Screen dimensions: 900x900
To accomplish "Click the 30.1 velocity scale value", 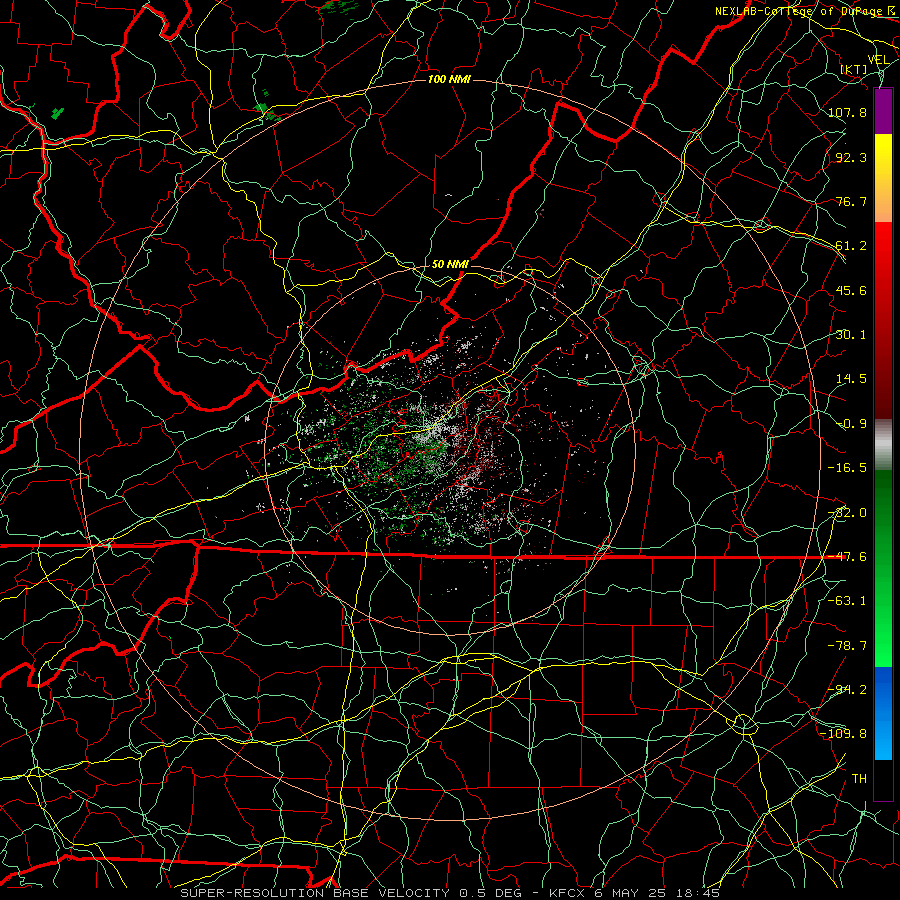I will click(851, 335).
